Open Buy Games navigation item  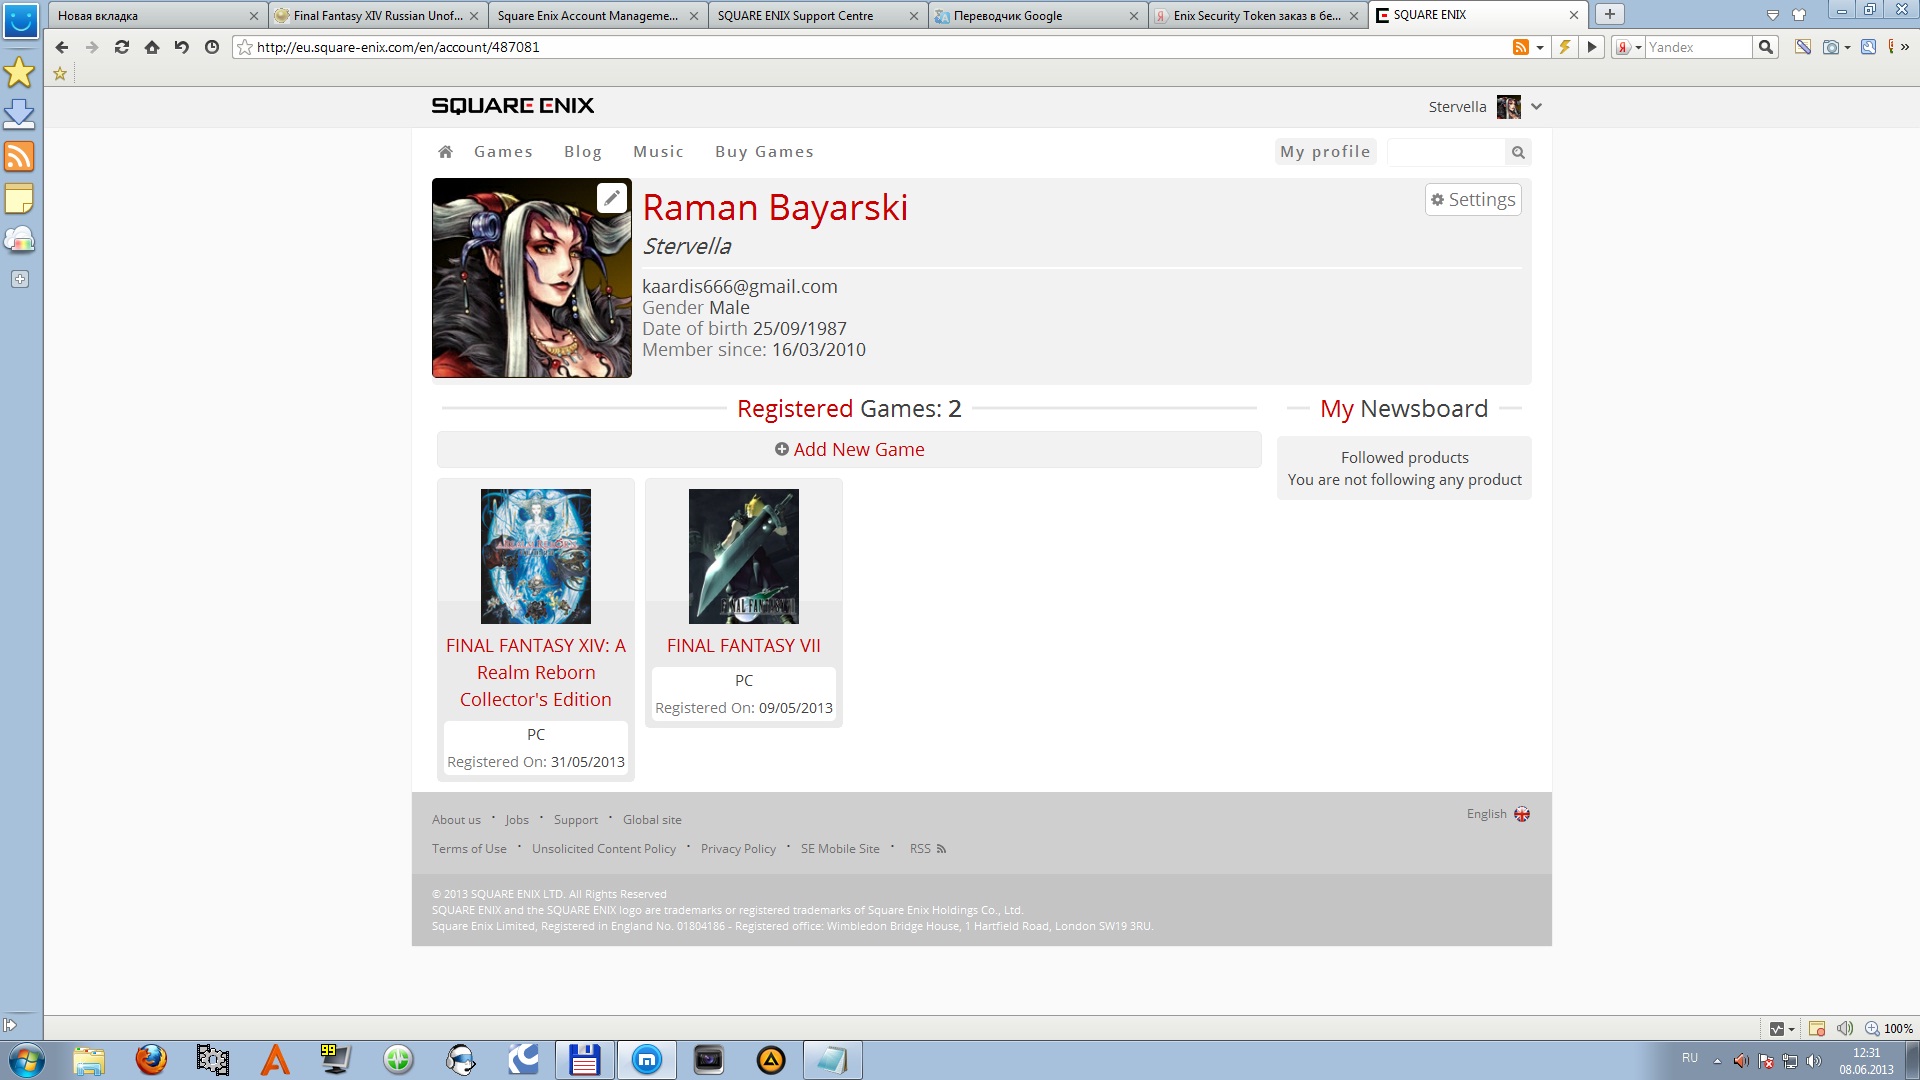click(764, 152)
